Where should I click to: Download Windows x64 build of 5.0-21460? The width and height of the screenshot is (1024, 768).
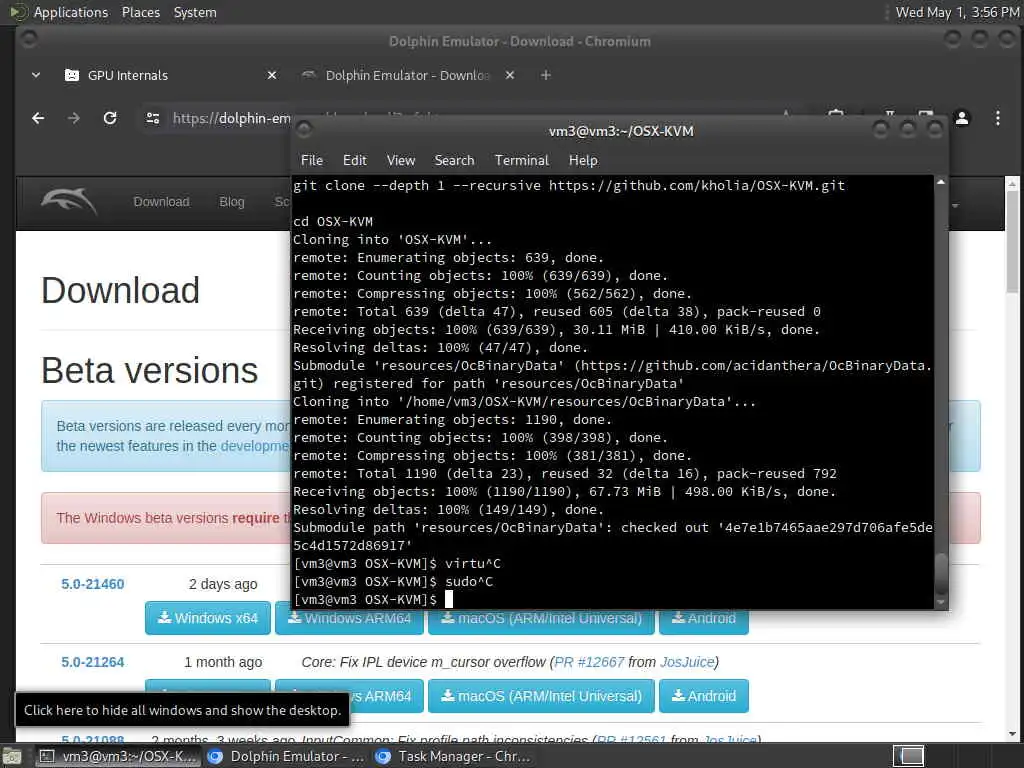[x=208, y=618]
